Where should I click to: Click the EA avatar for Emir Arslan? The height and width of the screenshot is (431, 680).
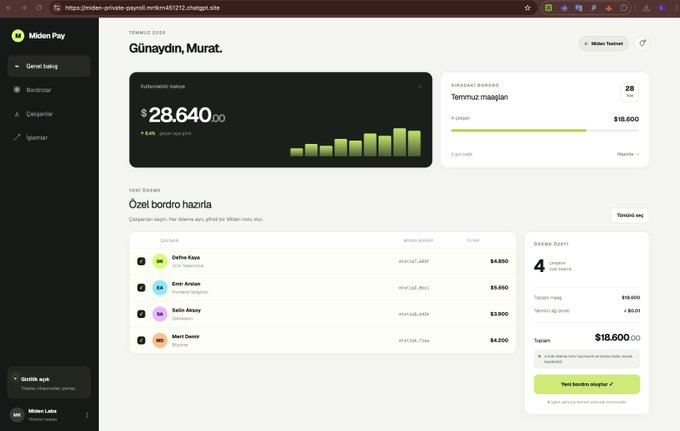(x=160, y=287)
